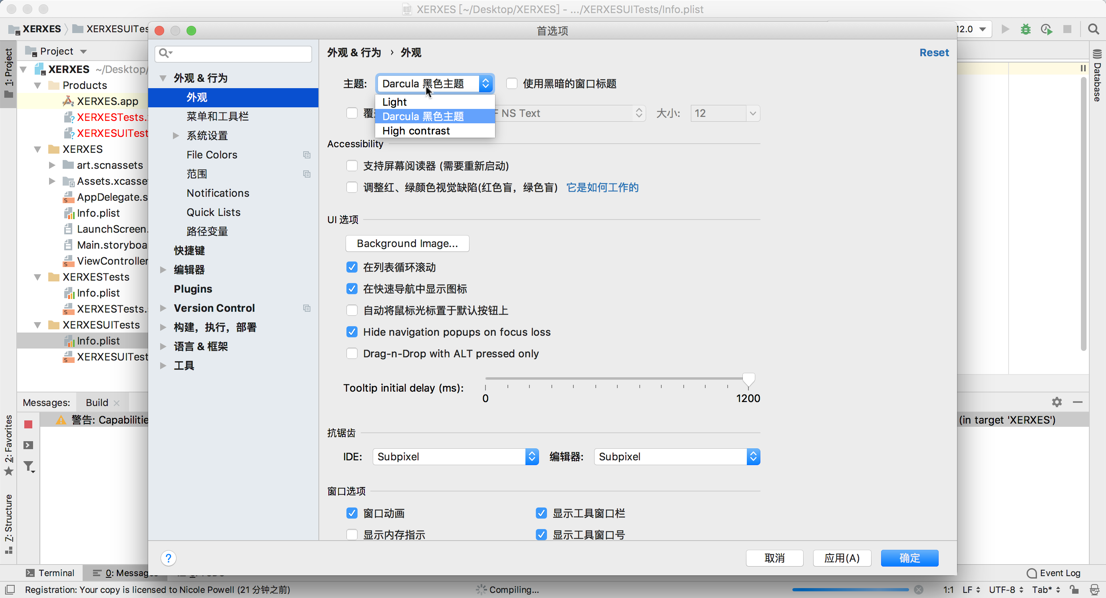Viewport: 1106px width, 598px height.
Task: Open Messages panel gear settings
Action: (1057, 402)
